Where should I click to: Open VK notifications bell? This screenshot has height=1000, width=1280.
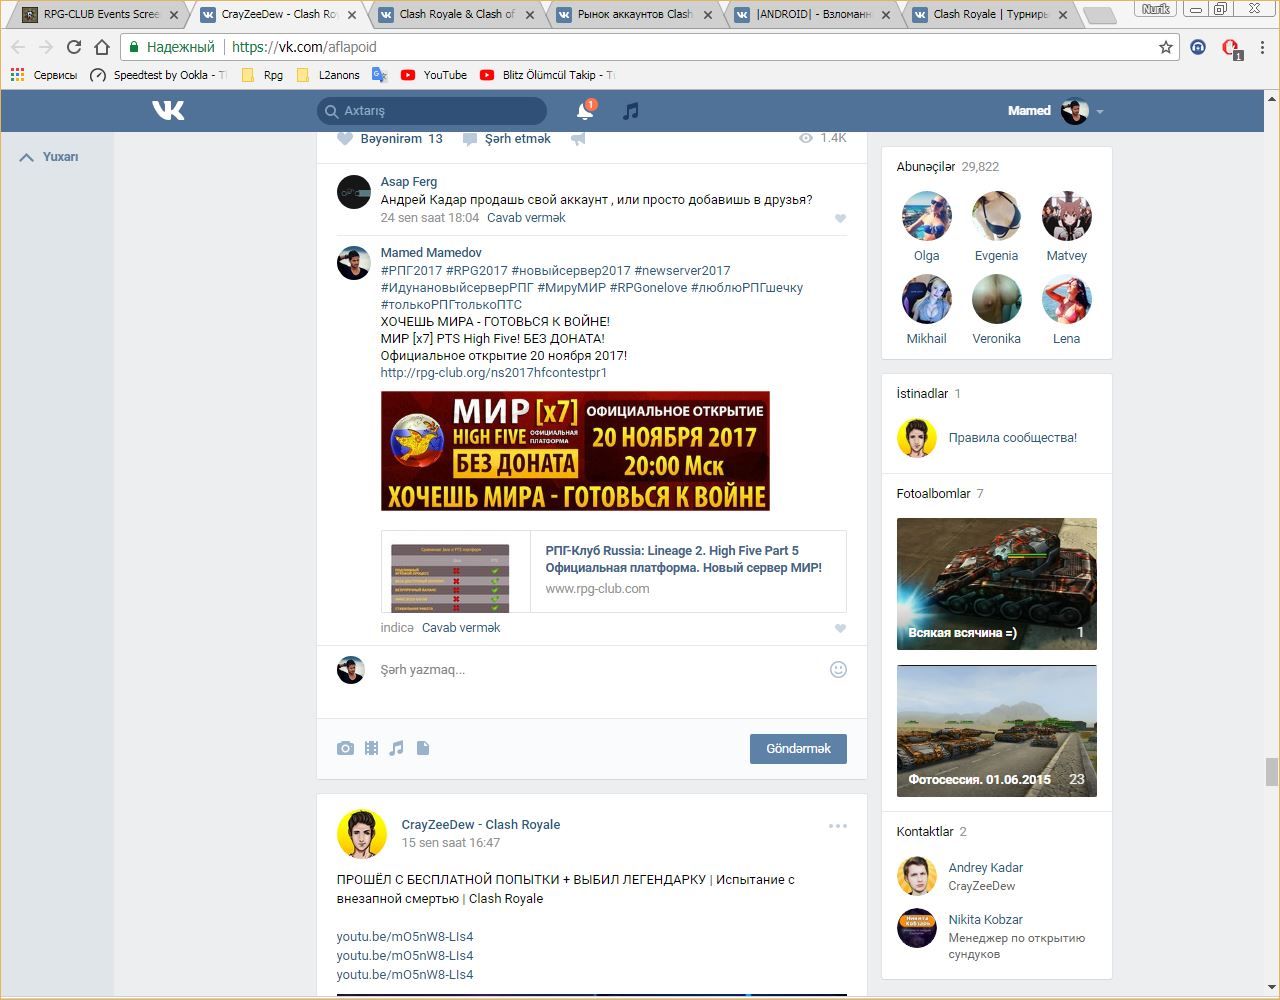(x=585, y=111)
